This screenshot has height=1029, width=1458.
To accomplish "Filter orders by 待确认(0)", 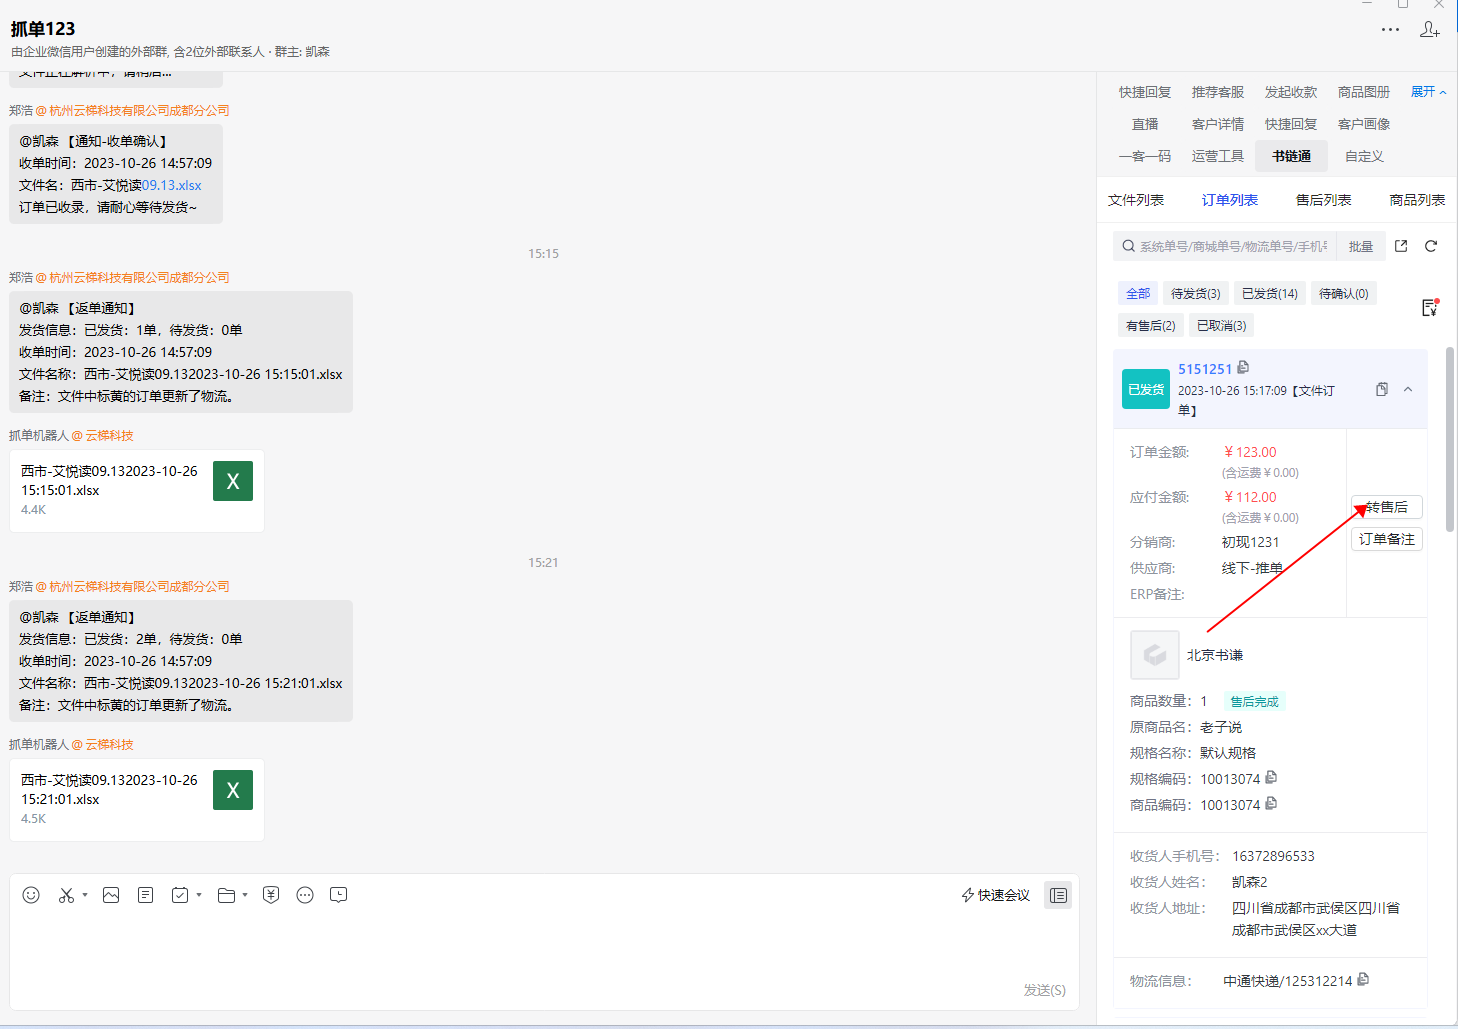I will (x=1344, y=293).
